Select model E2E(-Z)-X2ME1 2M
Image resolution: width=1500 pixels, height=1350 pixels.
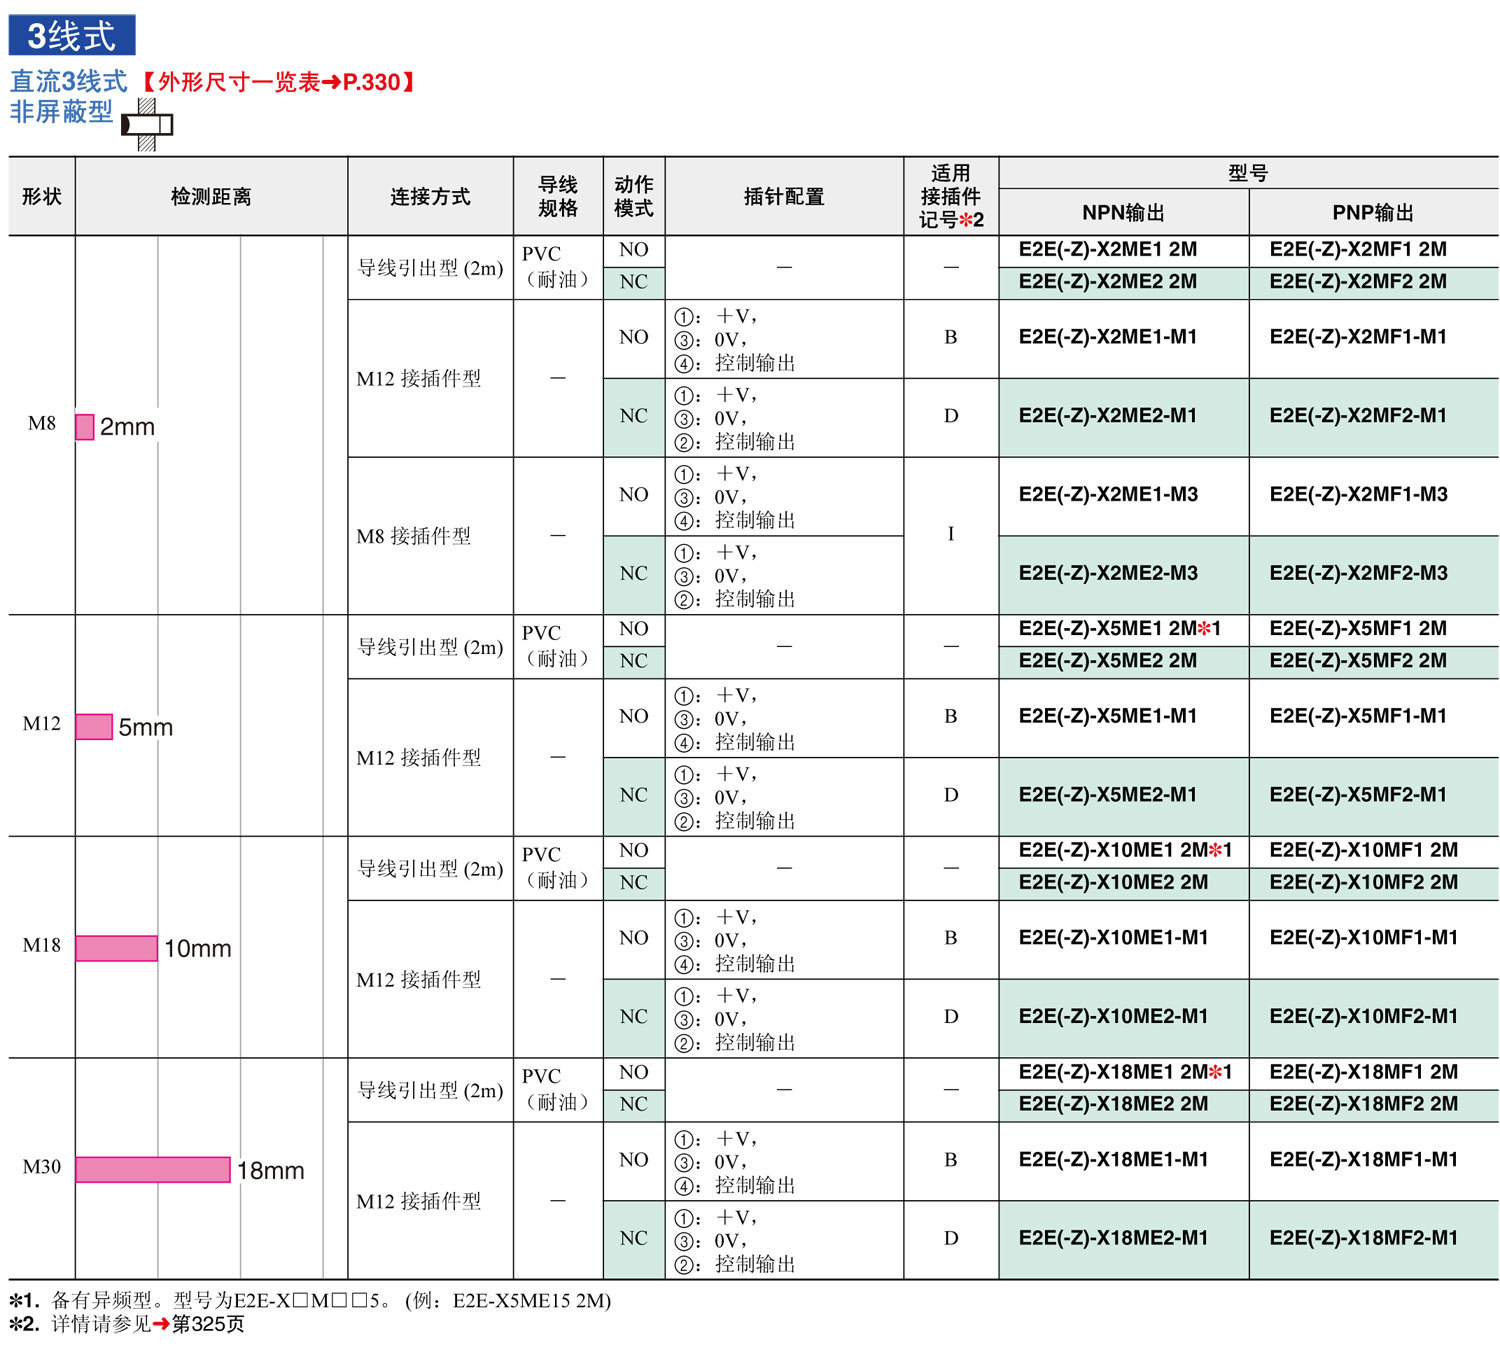[x=1108, y=250]
